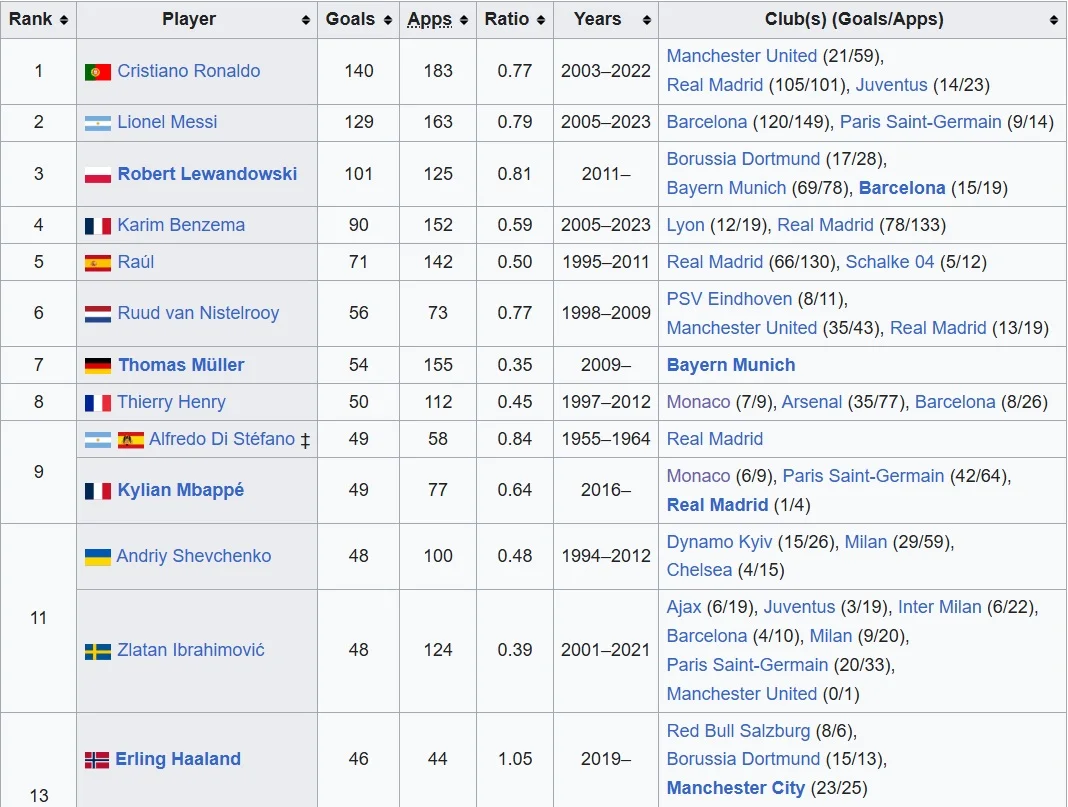Click Sweden flag beside Zlatan Ibrahimović
Viewport: 1068px width, 807px height.
click(97, 651)
